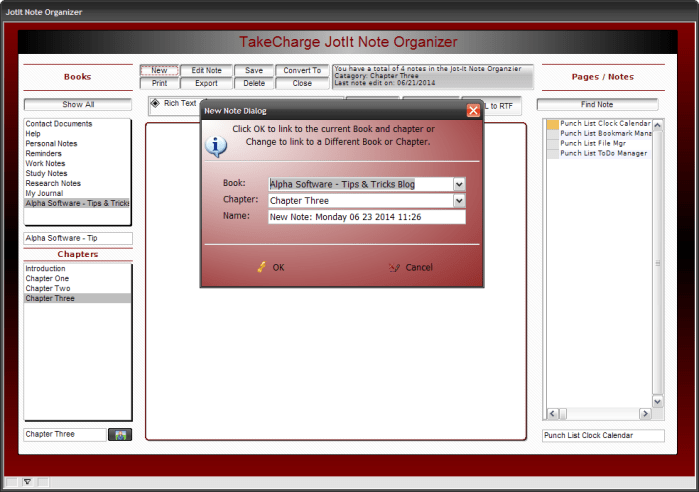Image resolution: width=699 pixels, height=492 pixels.
Task: Click the Books header
Action: point(78,77)
